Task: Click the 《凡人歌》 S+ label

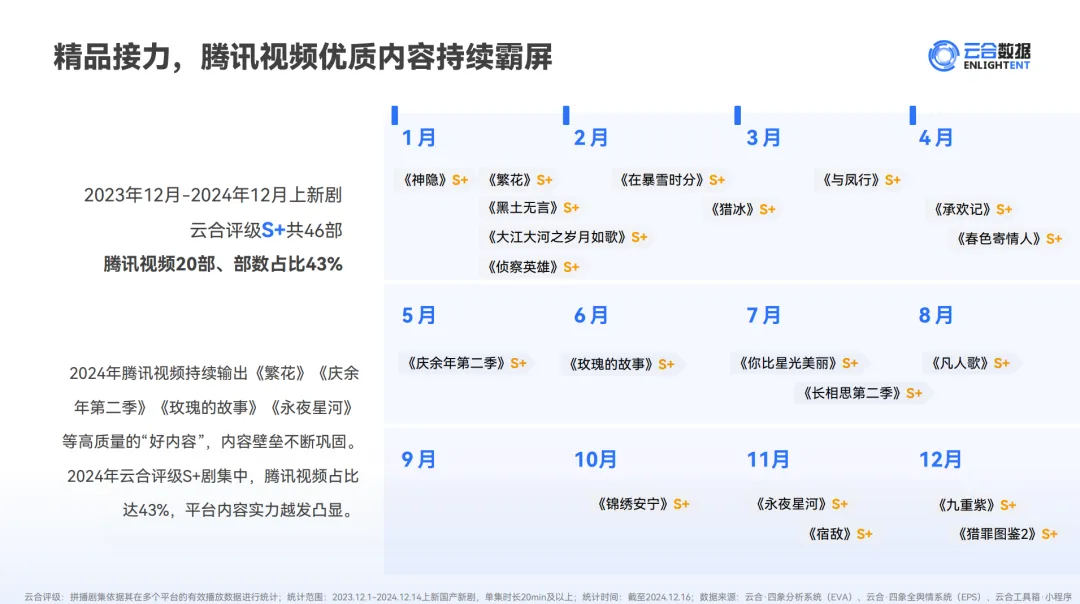Action: 969,363
